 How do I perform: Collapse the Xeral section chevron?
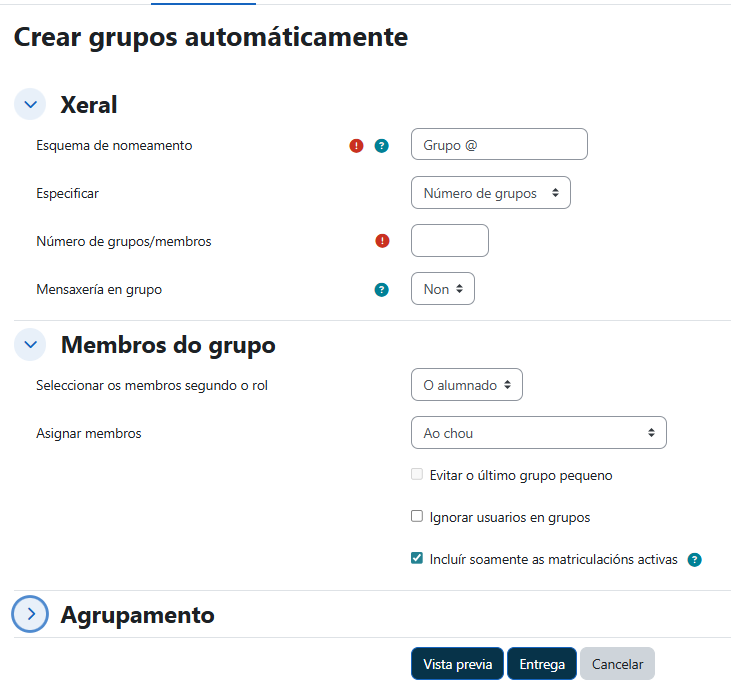click(30, 104)
